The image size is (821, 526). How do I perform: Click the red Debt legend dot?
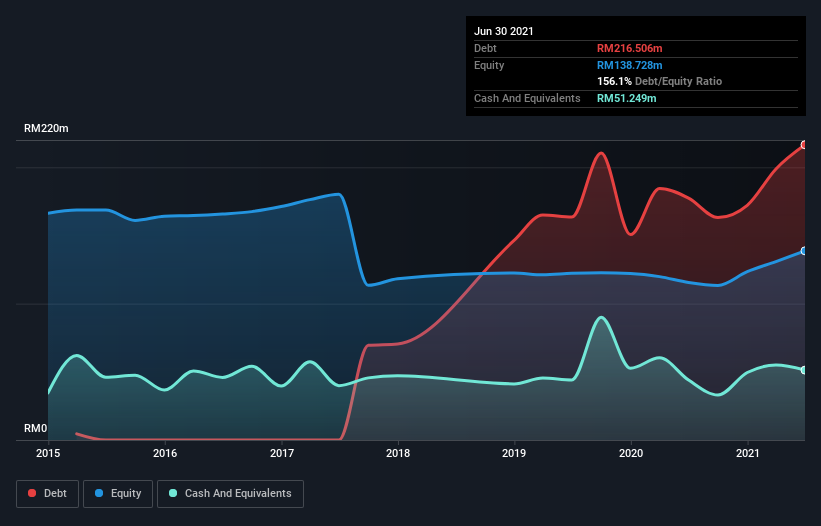[x=32, y=493]
